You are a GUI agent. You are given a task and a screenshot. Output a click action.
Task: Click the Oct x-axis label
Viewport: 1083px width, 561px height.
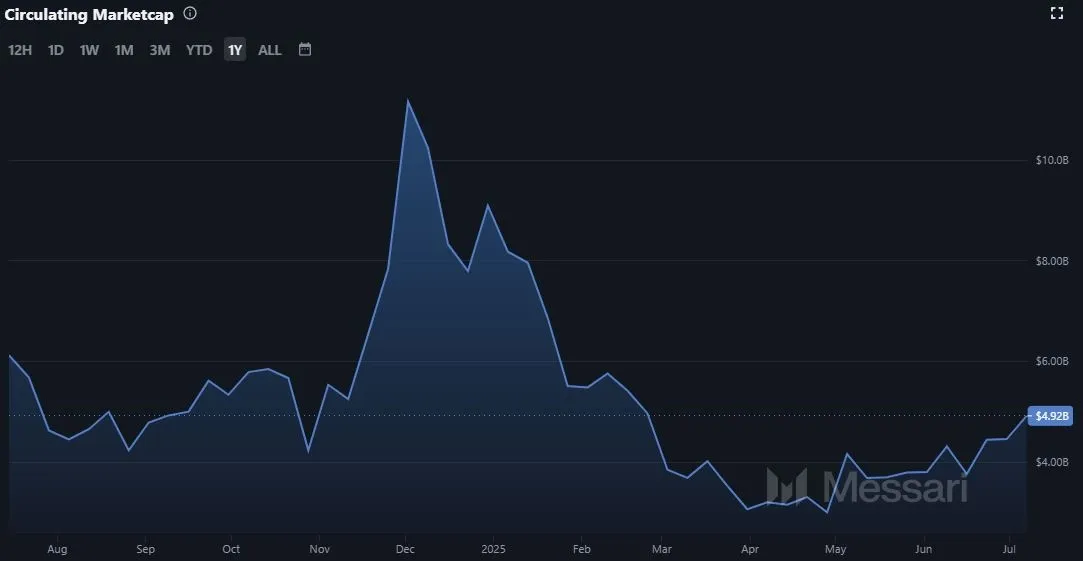[231, 549]
